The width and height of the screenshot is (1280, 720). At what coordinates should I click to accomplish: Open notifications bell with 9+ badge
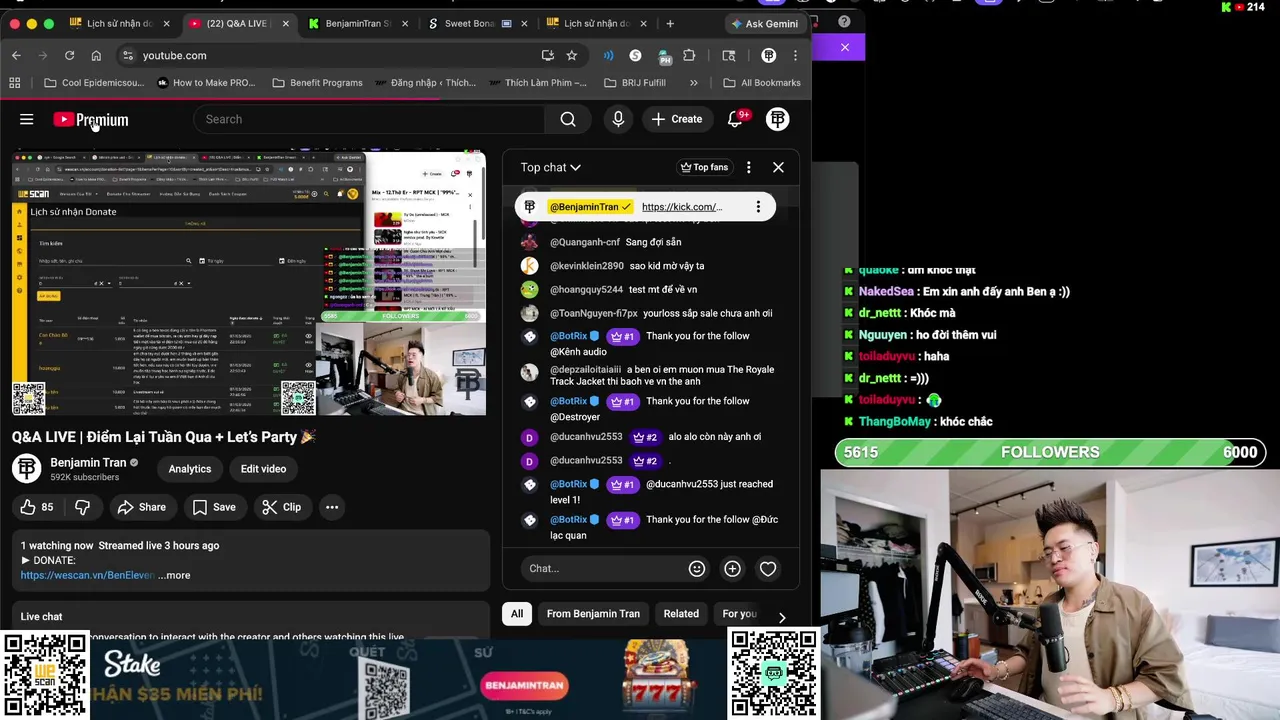pyautogui.click(x=735, y=119)
